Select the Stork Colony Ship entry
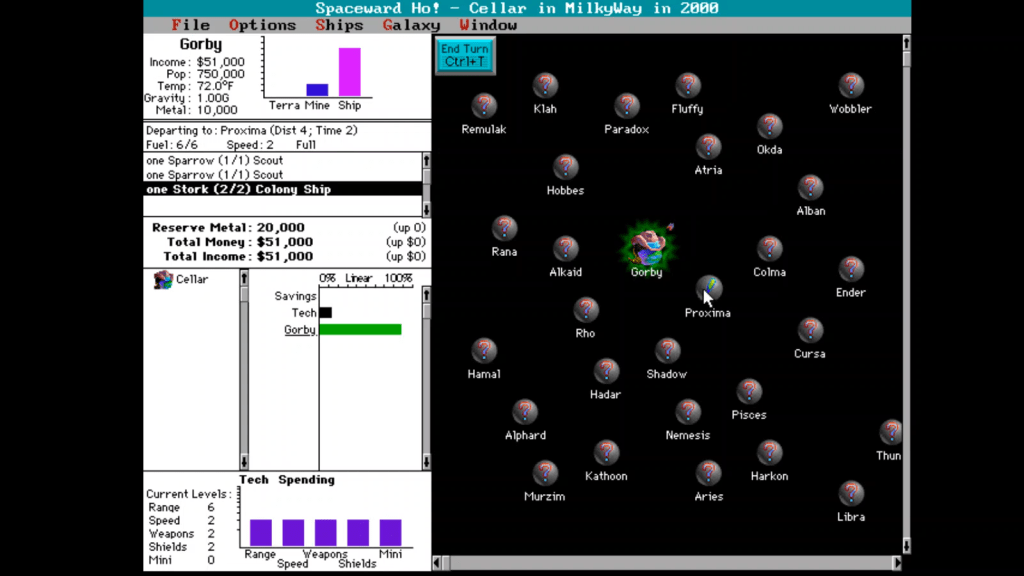The height and width of the screenshot is (576, 1024). coord(238,189)
